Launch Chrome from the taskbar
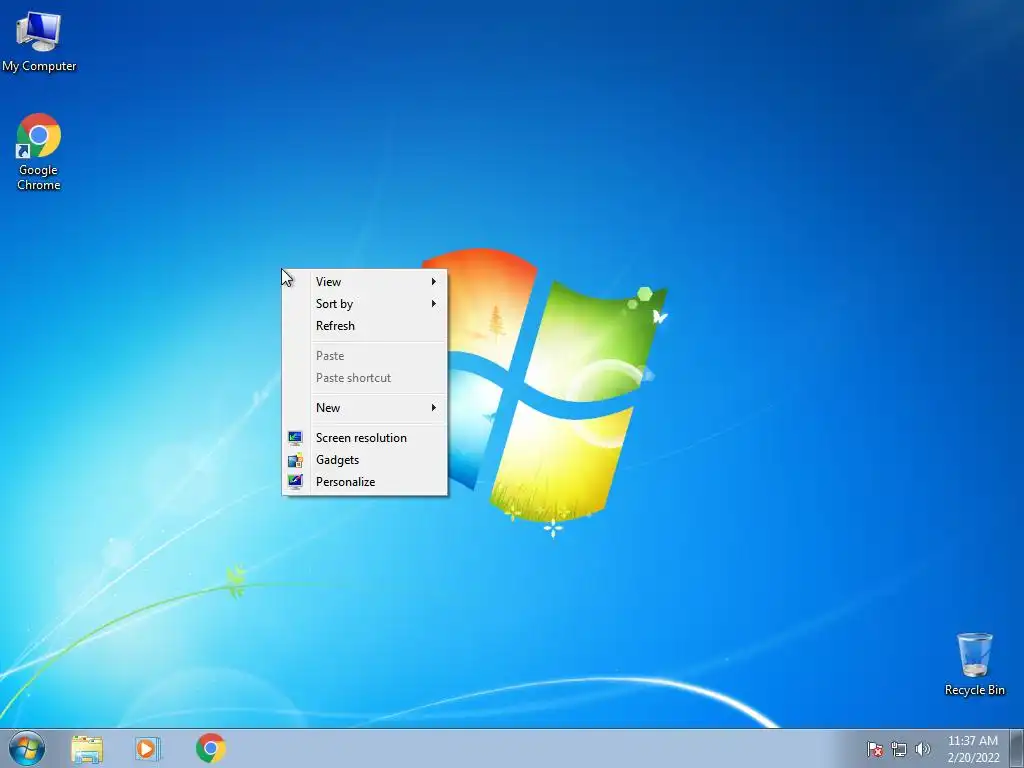The height and width of the screenshot is (768, 1024). (210, 748)
